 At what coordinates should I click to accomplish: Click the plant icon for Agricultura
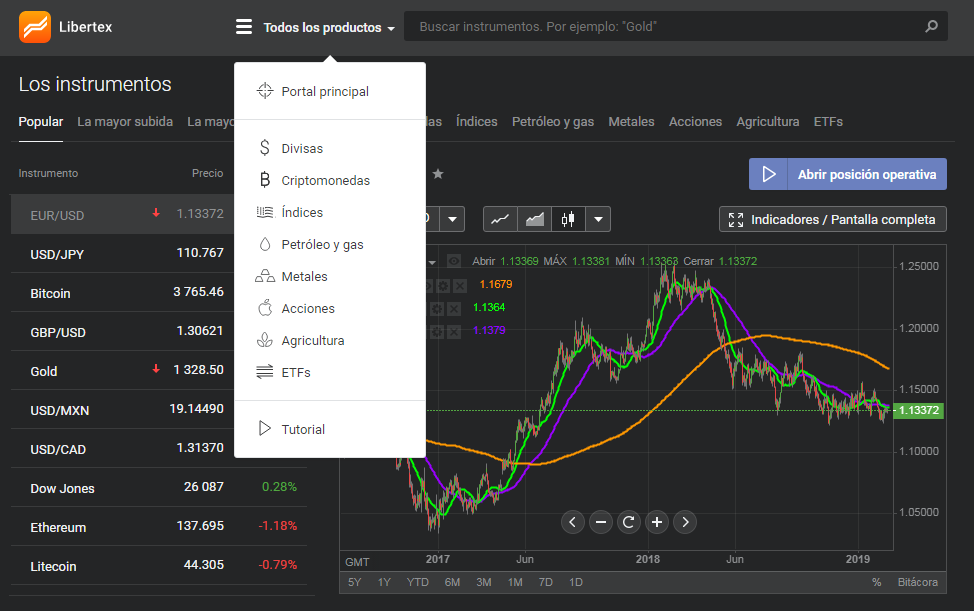(x=265, y=340)
